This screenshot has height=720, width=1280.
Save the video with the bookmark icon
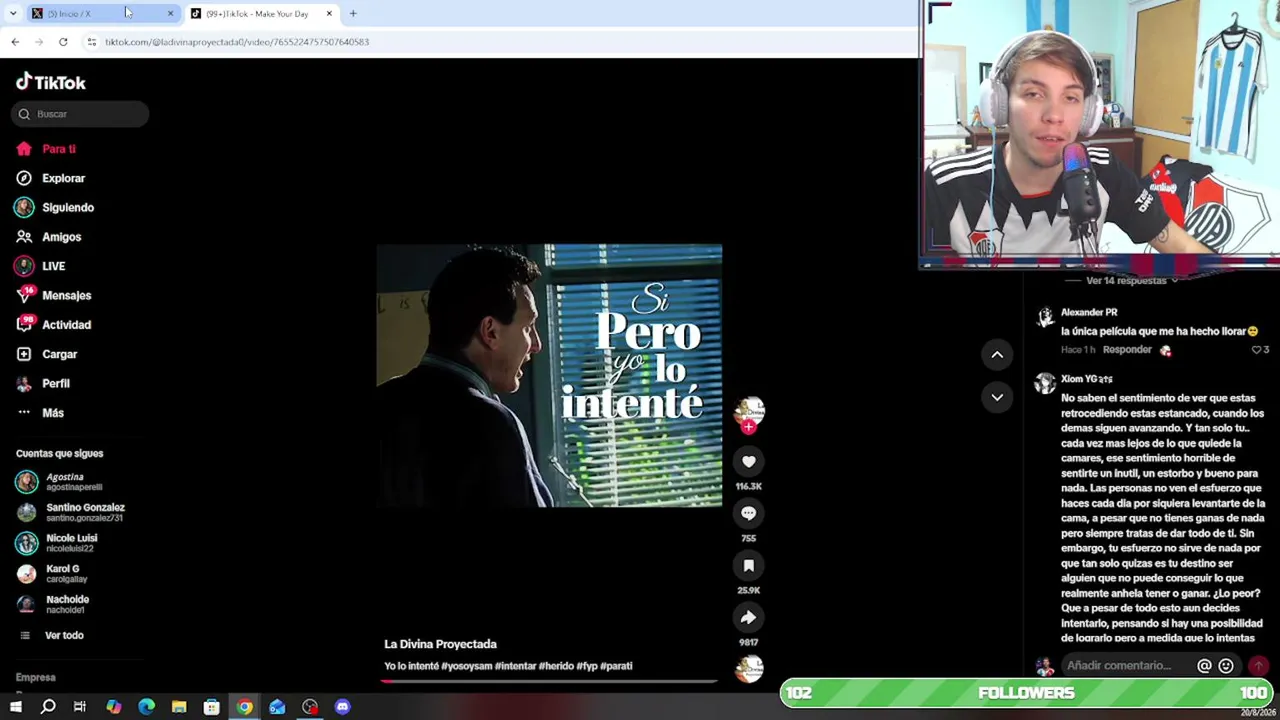tap(748, 565)
